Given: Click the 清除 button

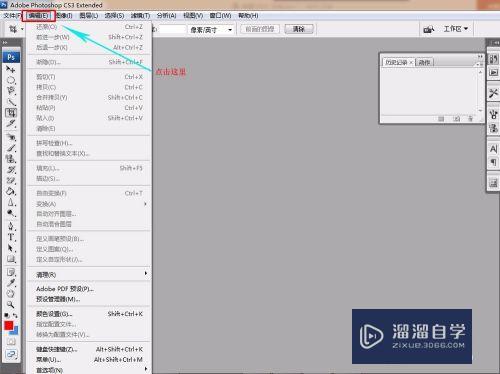Looking at the screenshot, I should point(299,29).
